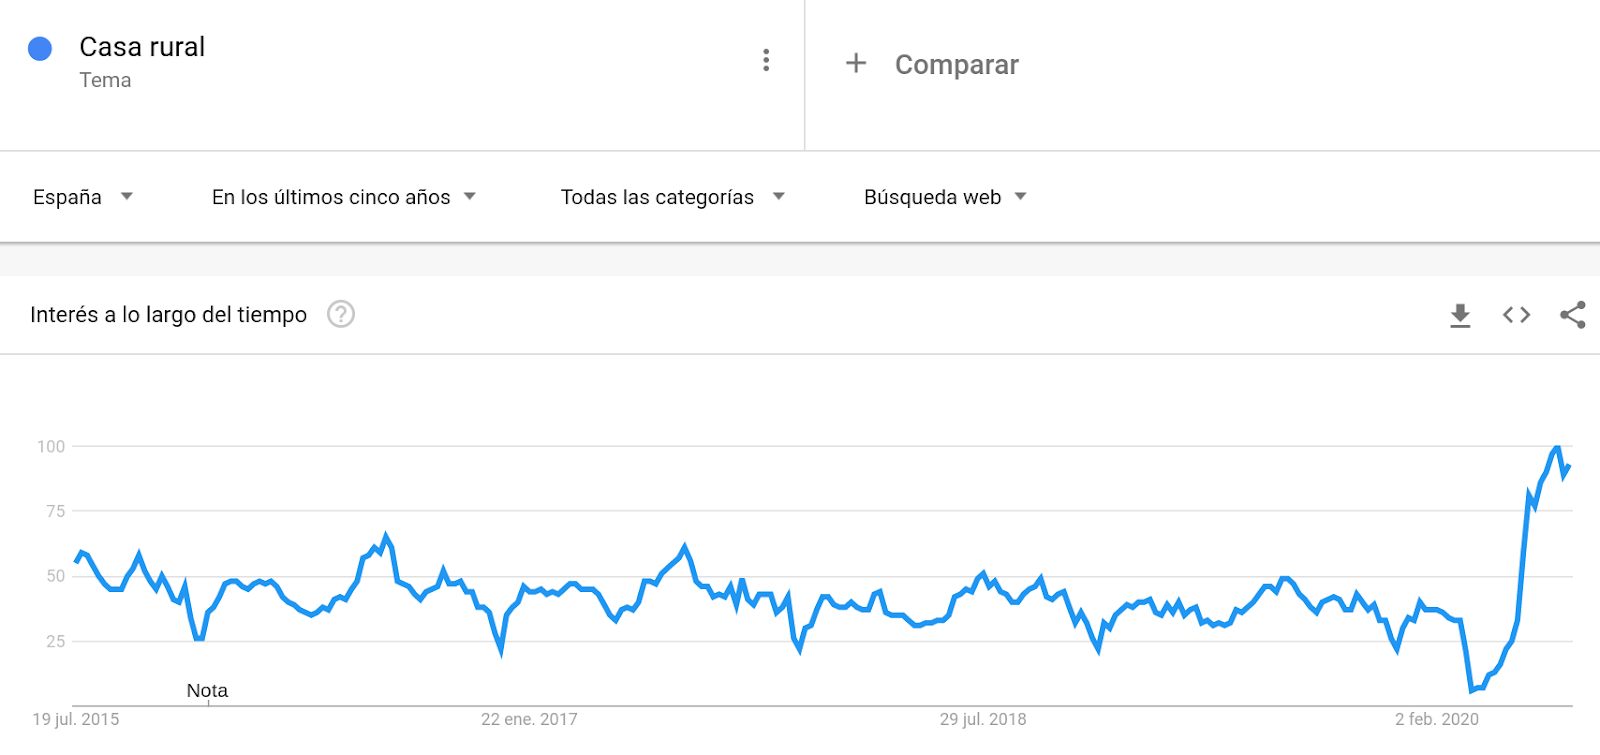Open the three-dot menu for Casa rural
1600x755 pixels.
[766, 60]
